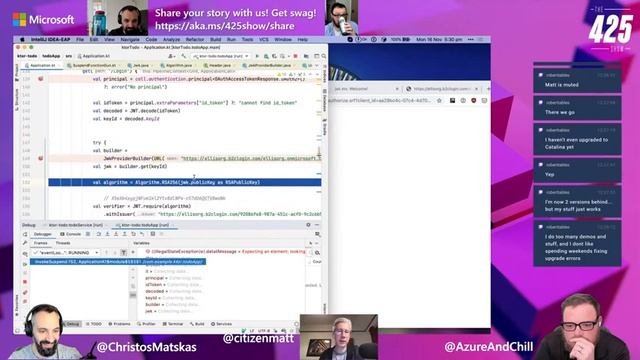This screenshot has width=640, height=360.
Task: Click the red Stop icon in the top toolbar
Action: pyautogui.click(x=296, y=56)
